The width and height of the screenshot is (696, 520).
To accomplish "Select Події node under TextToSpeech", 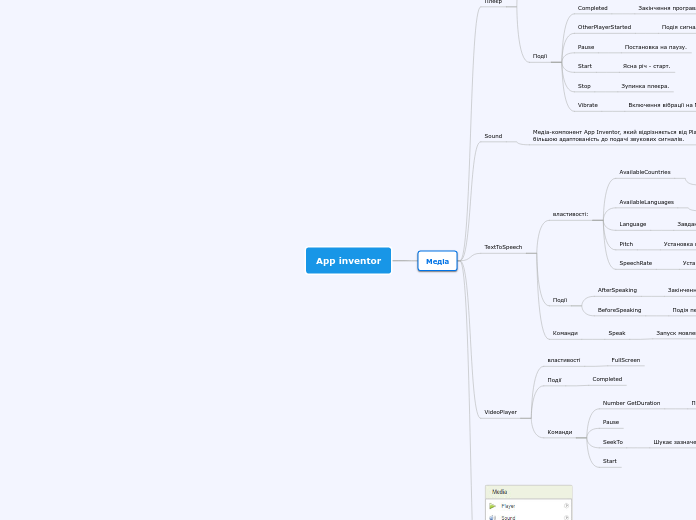I will tap(560, 300).
